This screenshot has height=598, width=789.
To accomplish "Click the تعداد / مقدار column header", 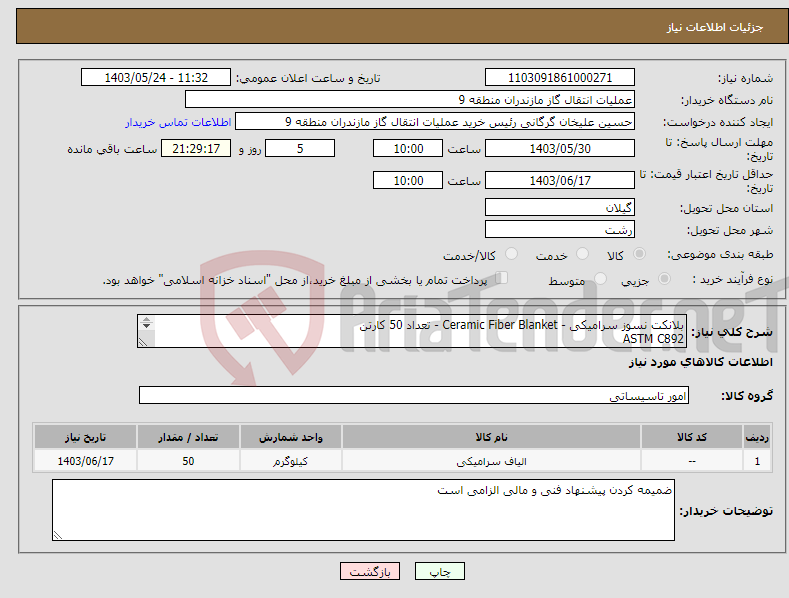I will [188, 437].
